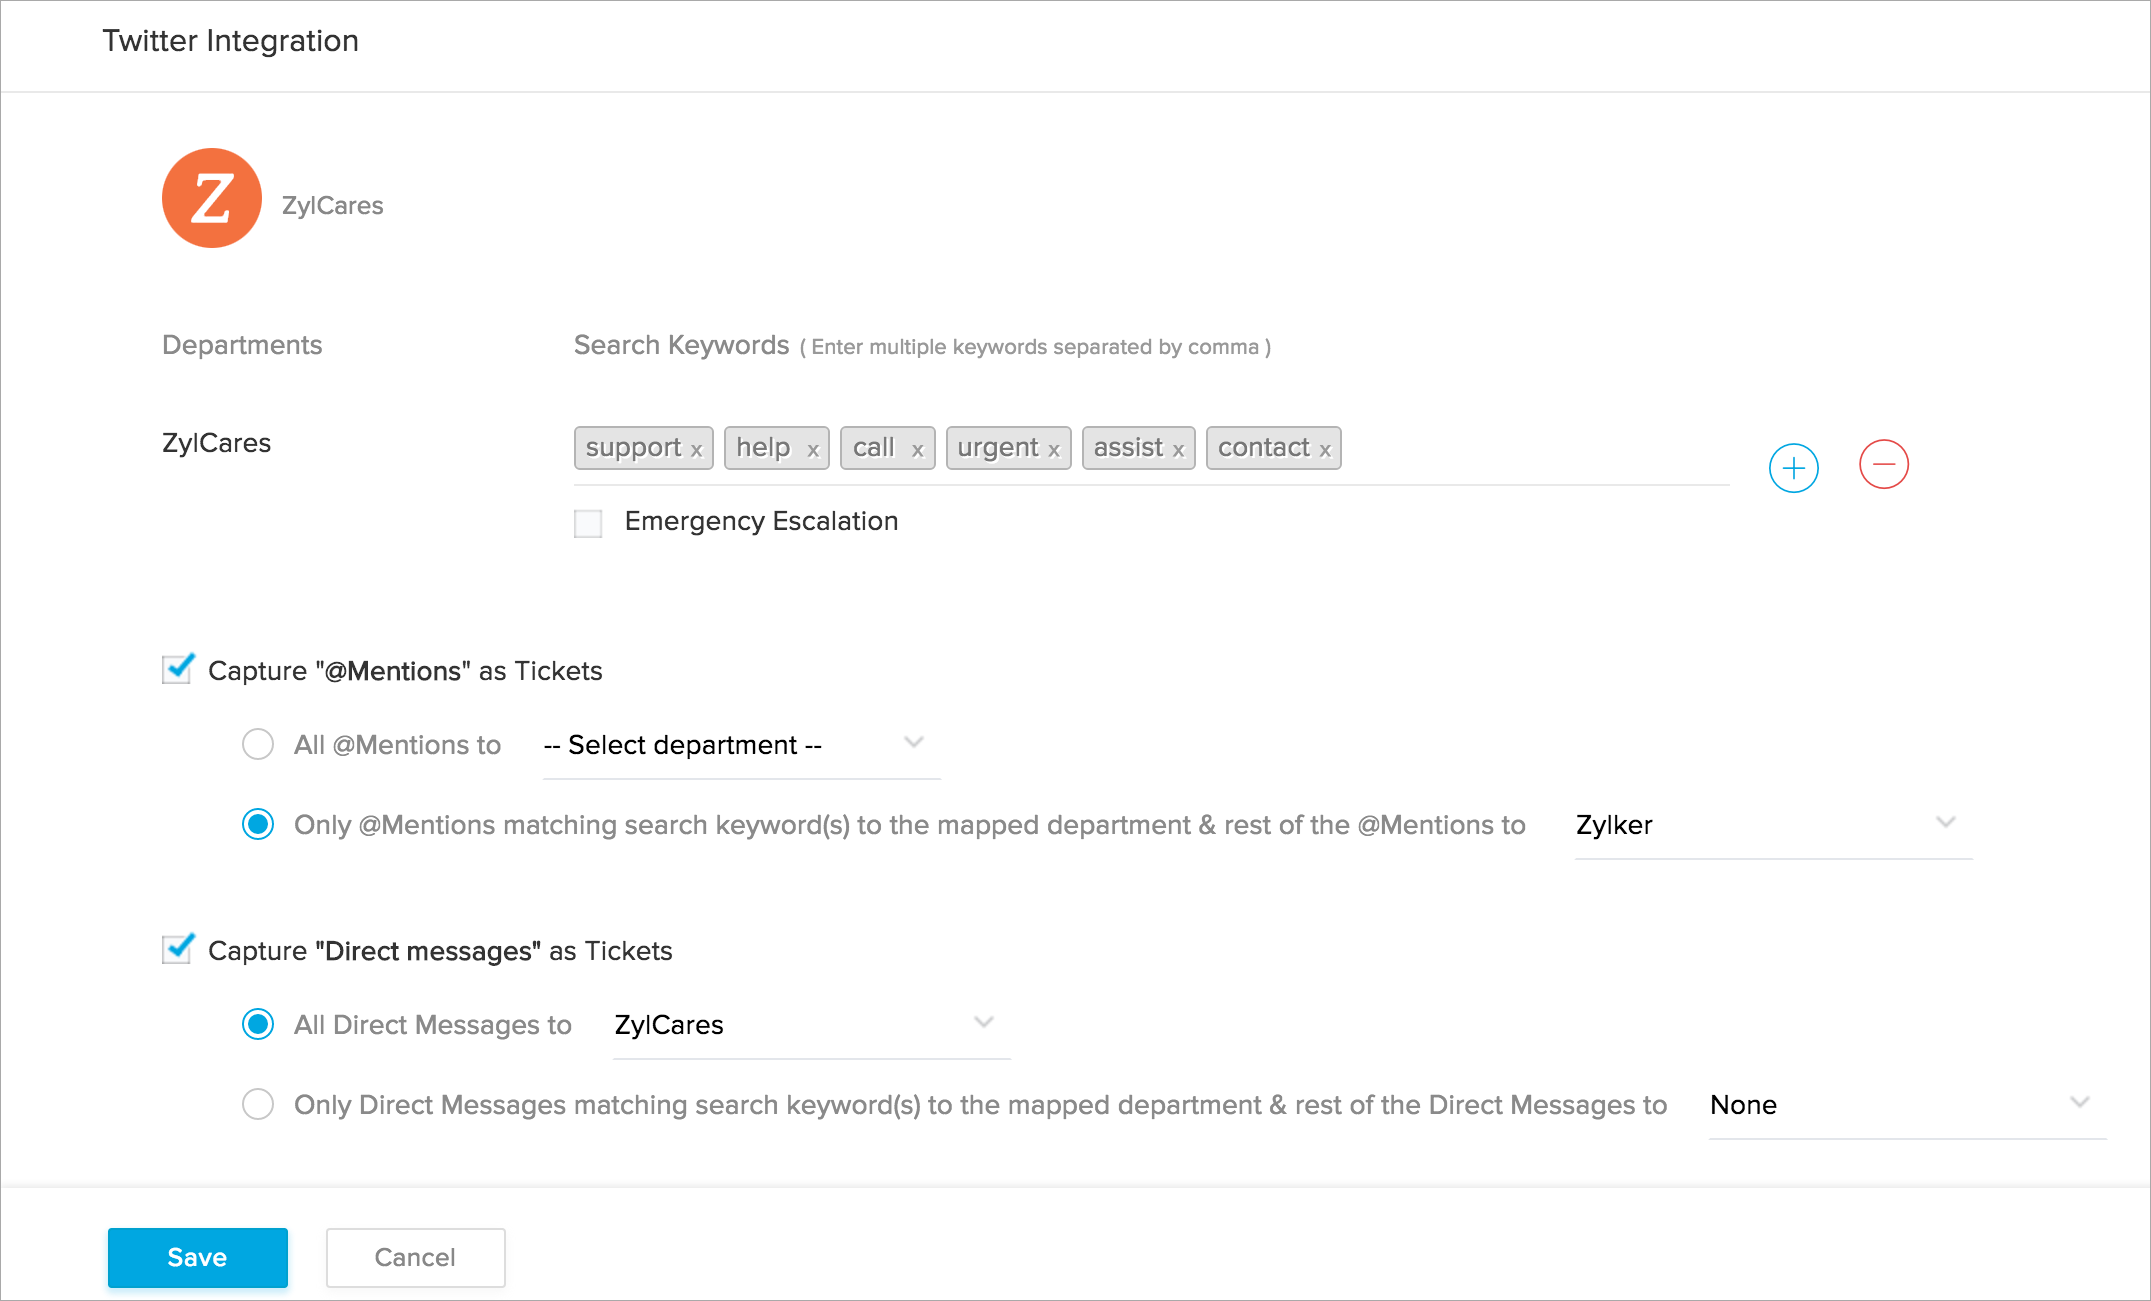The width and height of the screenshot is (2151, 1301).
Task: Click the orange ZylCares Z avatar
Action: tap(212, 198)
